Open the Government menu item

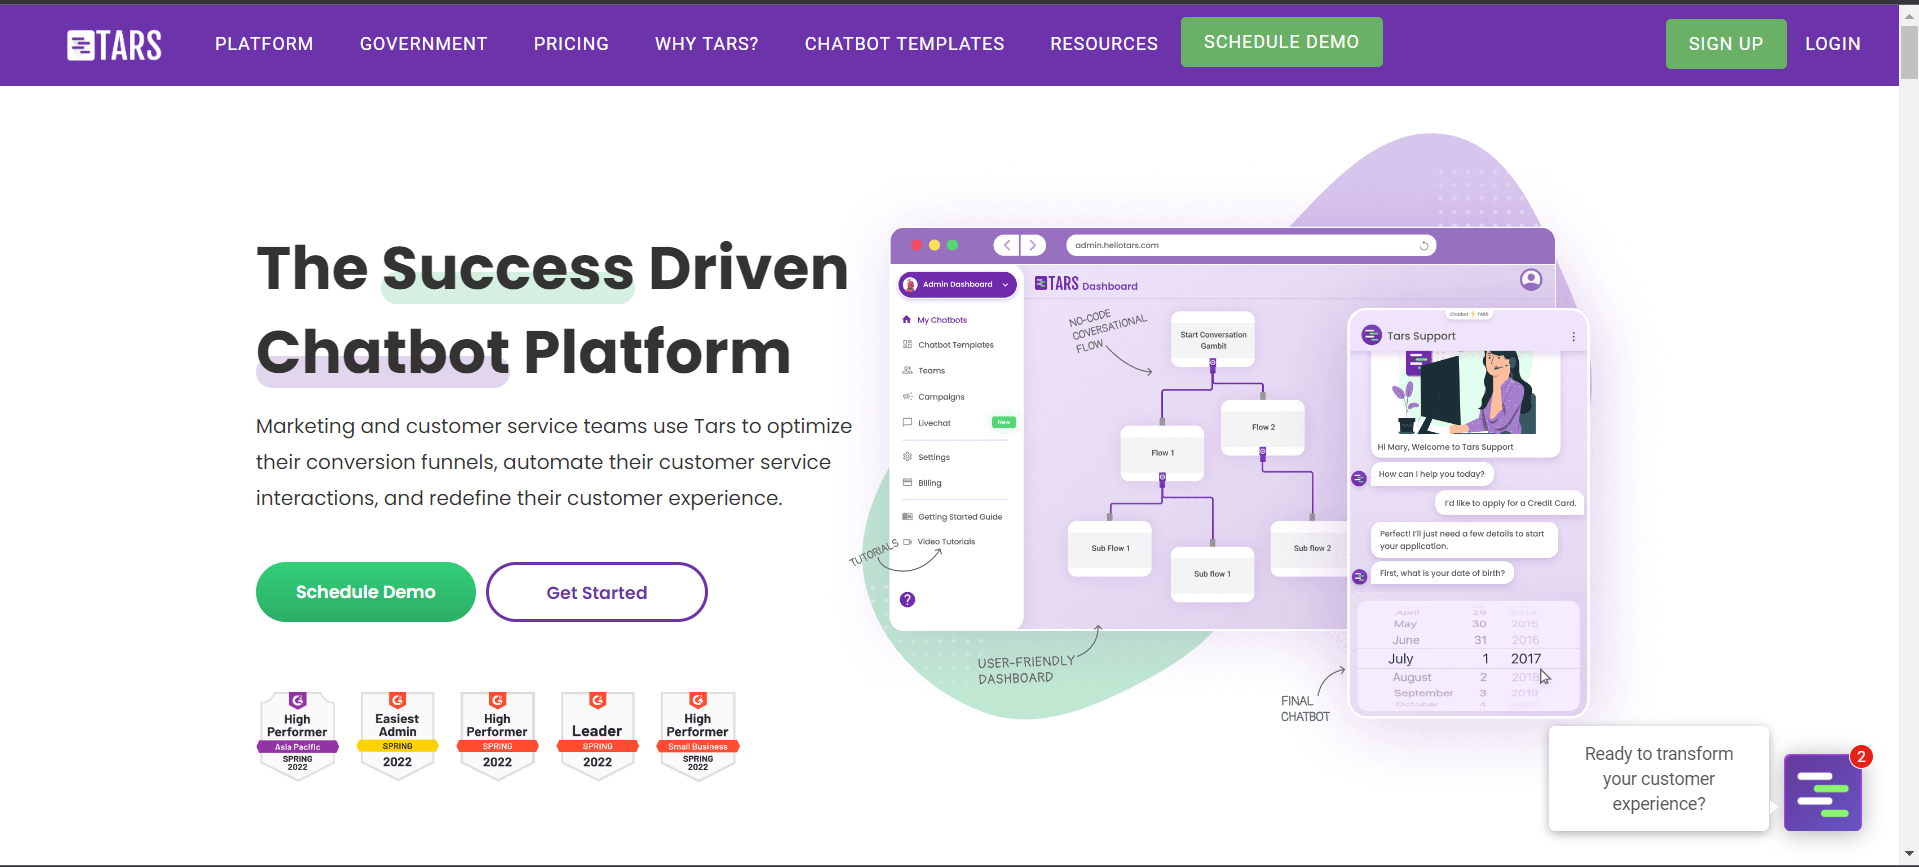click(x=424, y=44)
